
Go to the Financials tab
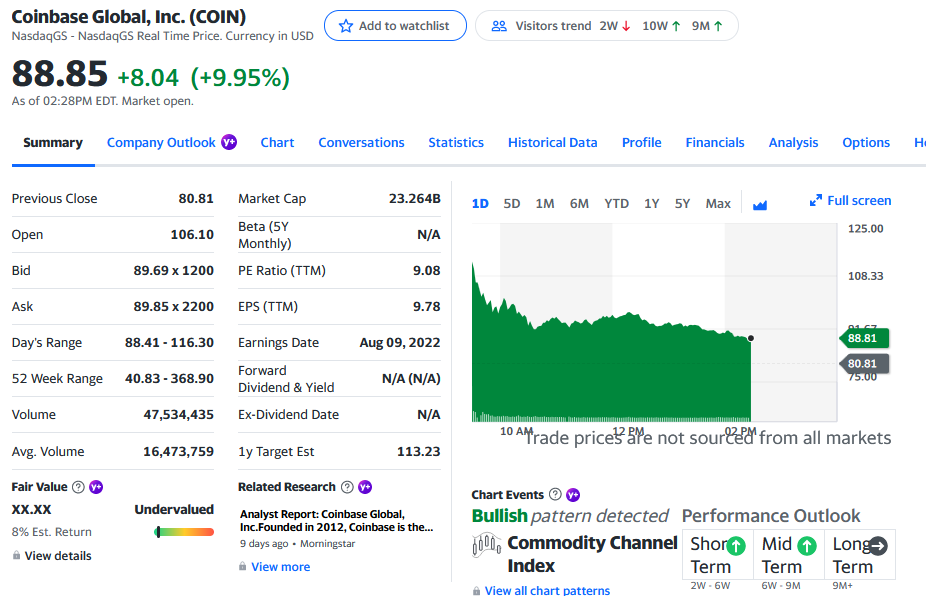point(715,142)
